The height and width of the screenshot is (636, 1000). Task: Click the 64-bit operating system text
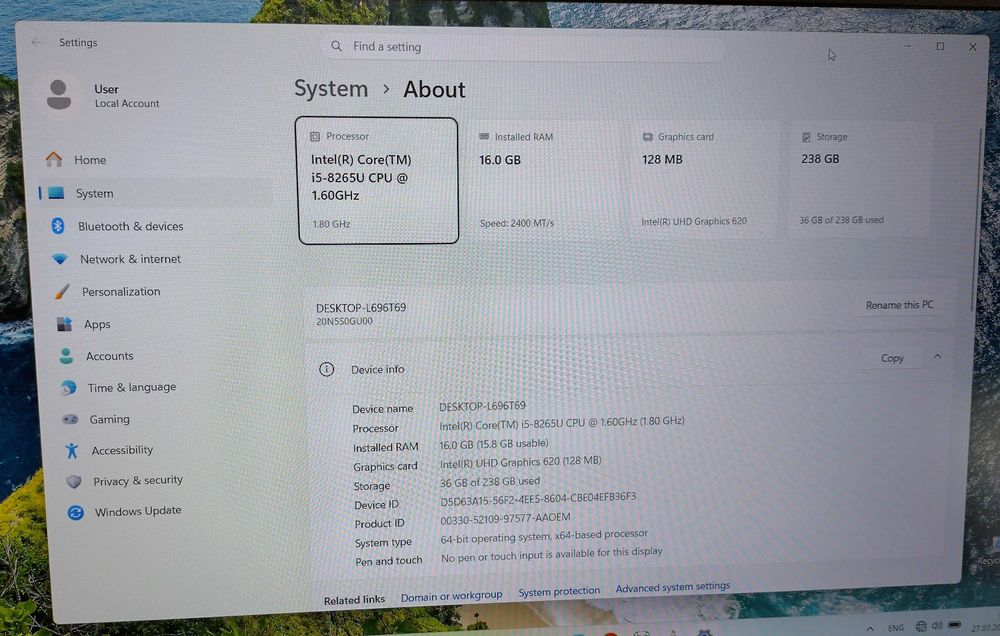[x=544, y=536]
